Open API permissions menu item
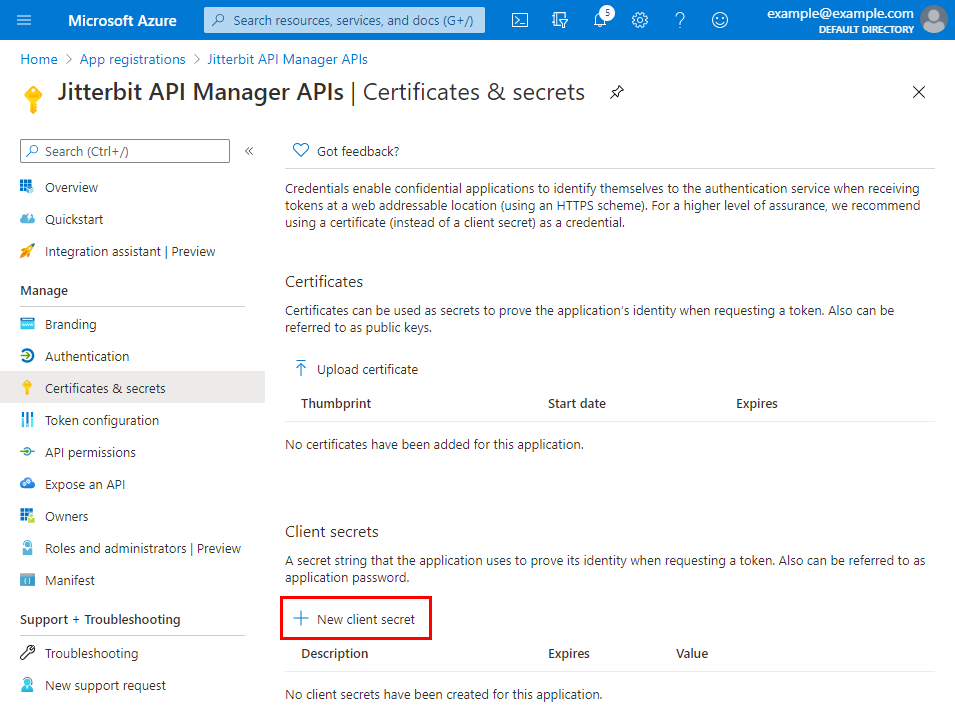Image resolution: width=955 pixels, height=707 pixels. pos(90,452)
